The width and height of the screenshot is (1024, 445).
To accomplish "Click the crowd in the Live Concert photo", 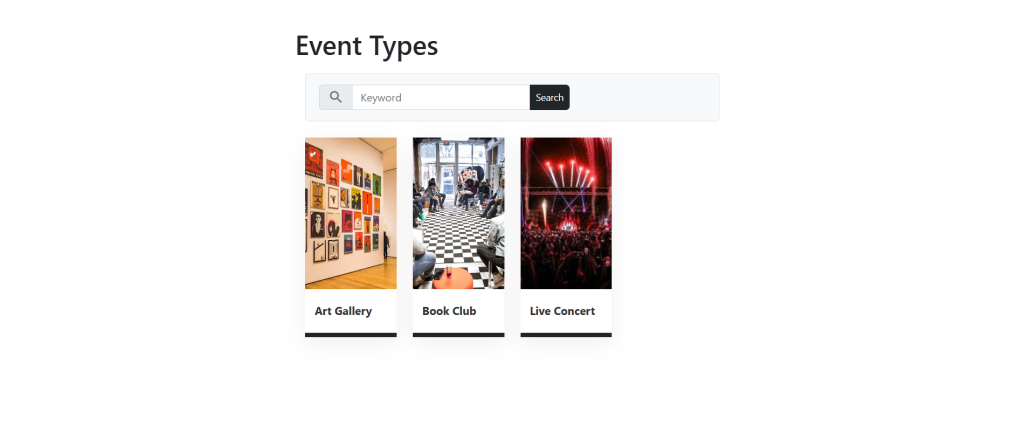I will click(x=566, y=258).
